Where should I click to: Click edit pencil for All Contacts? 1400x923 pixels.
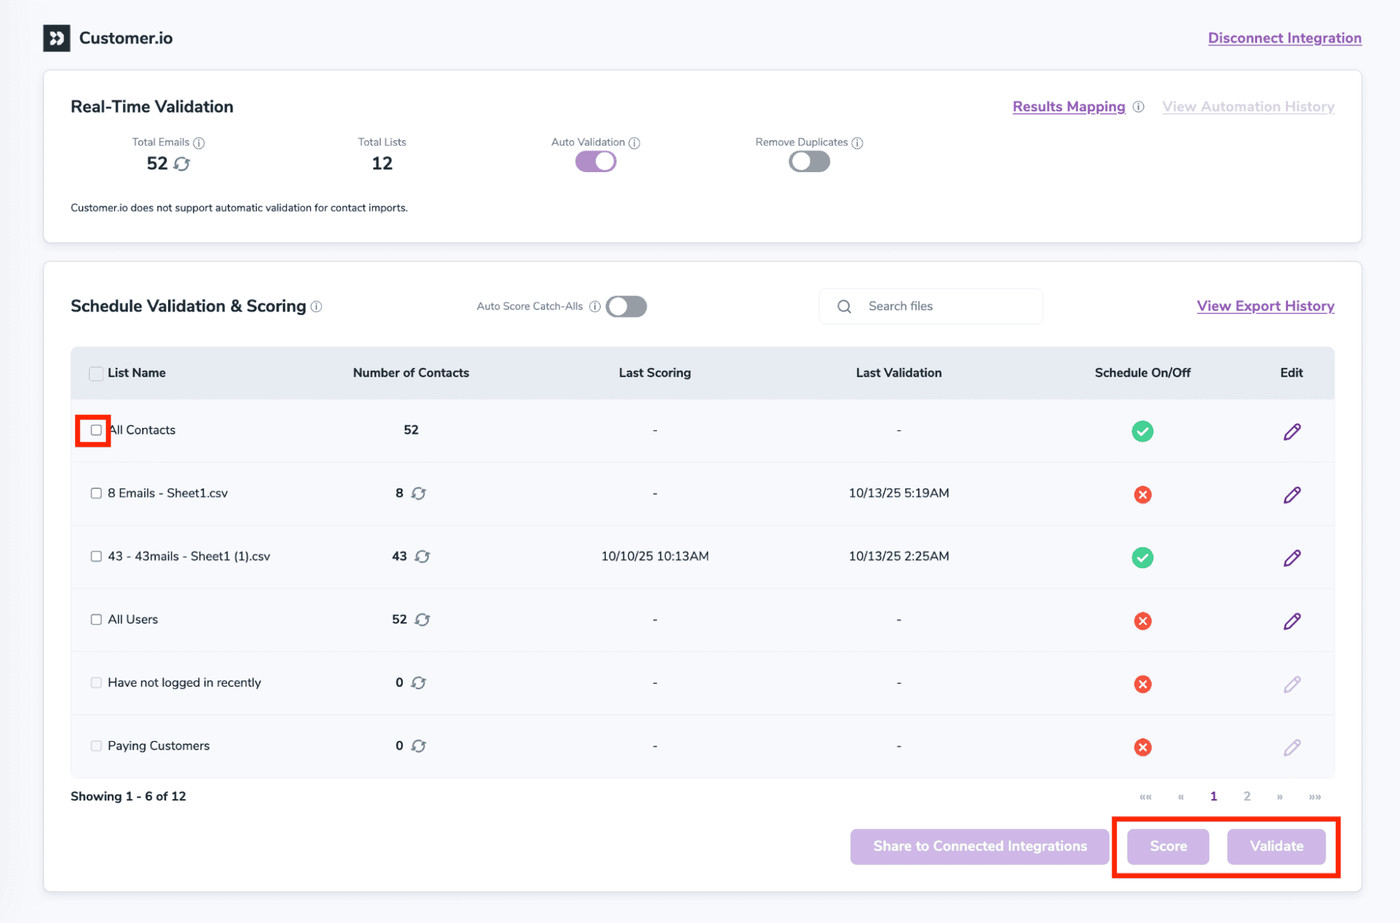point(1291,431)
